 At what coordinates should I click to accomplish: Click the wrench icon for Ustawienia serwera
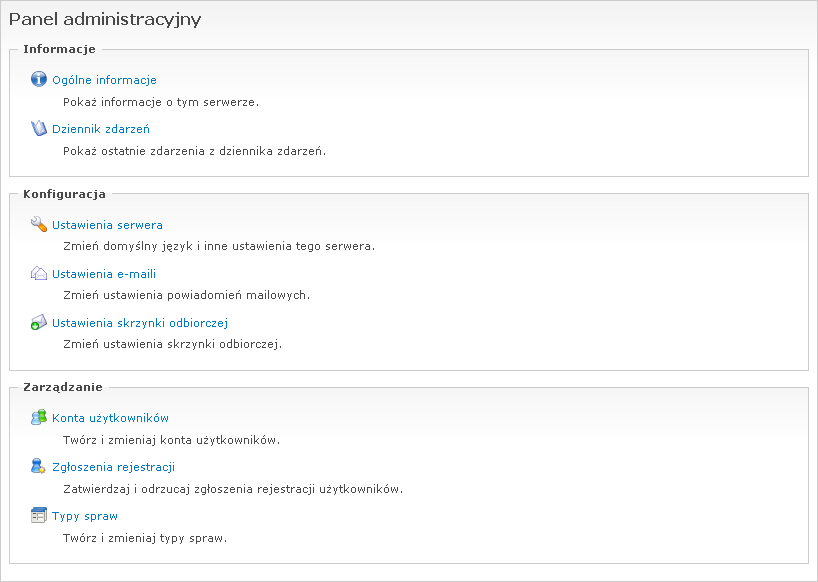pyautogui.click(x=37, y=226)
